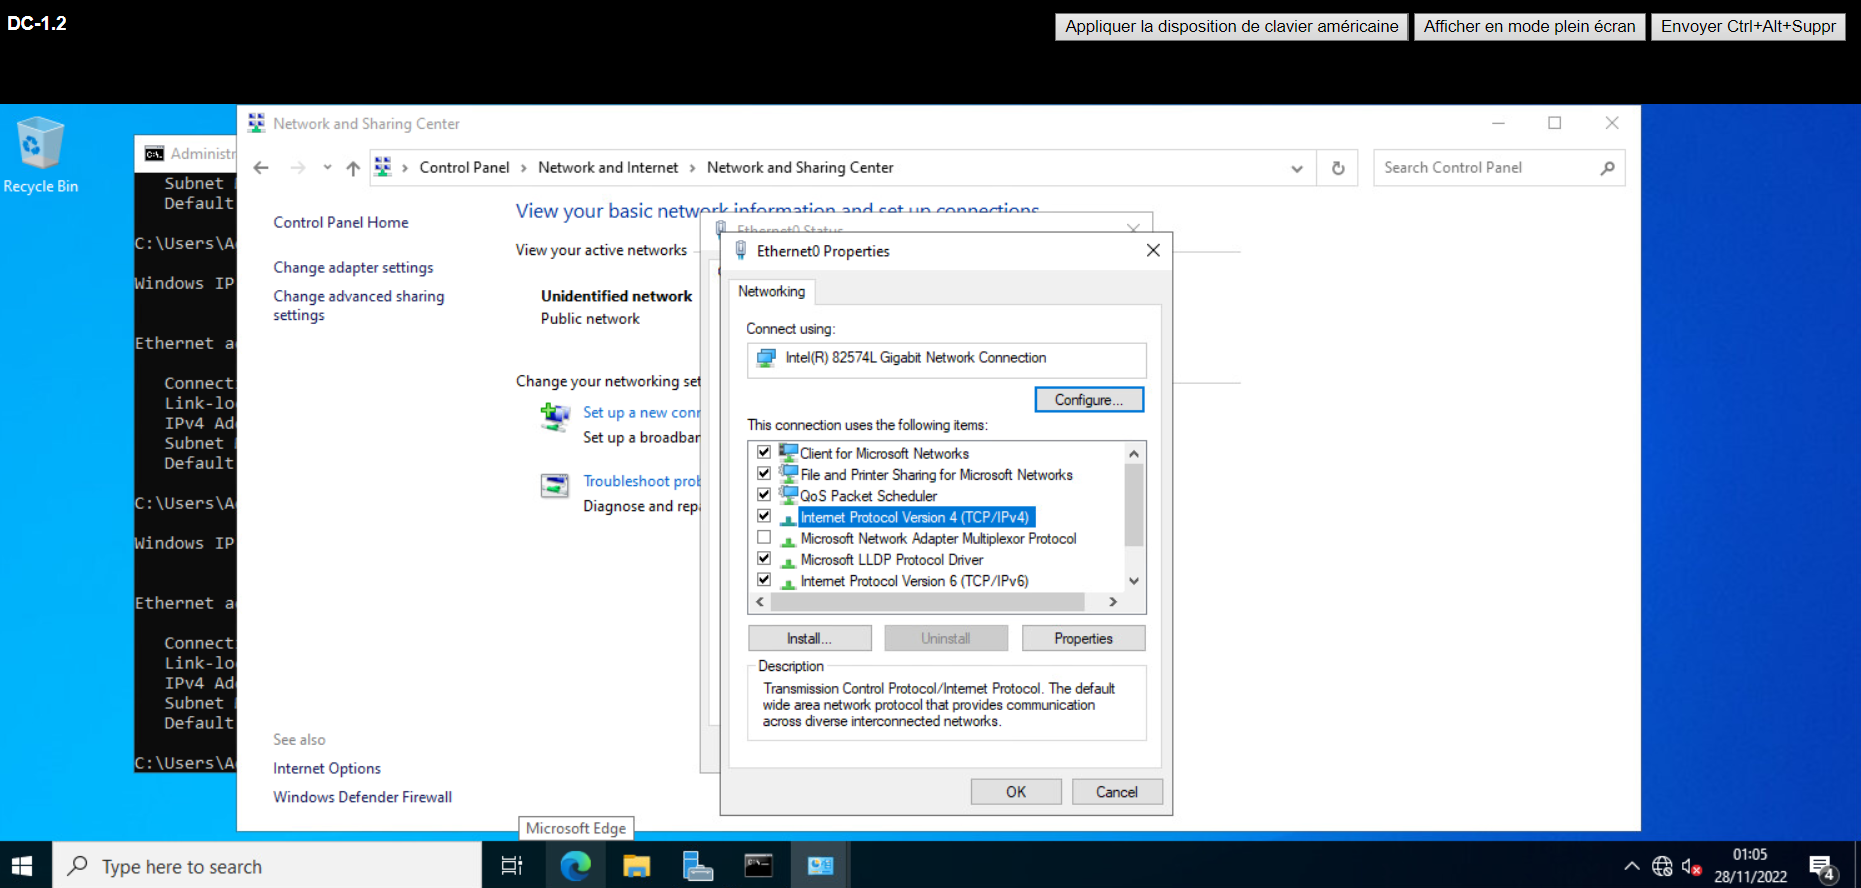Image resolution: width=1861 pixels, height=888 pixels.
Task: Toggle the QoS Packet Scheduler checkbox
Action: (764, 495)
